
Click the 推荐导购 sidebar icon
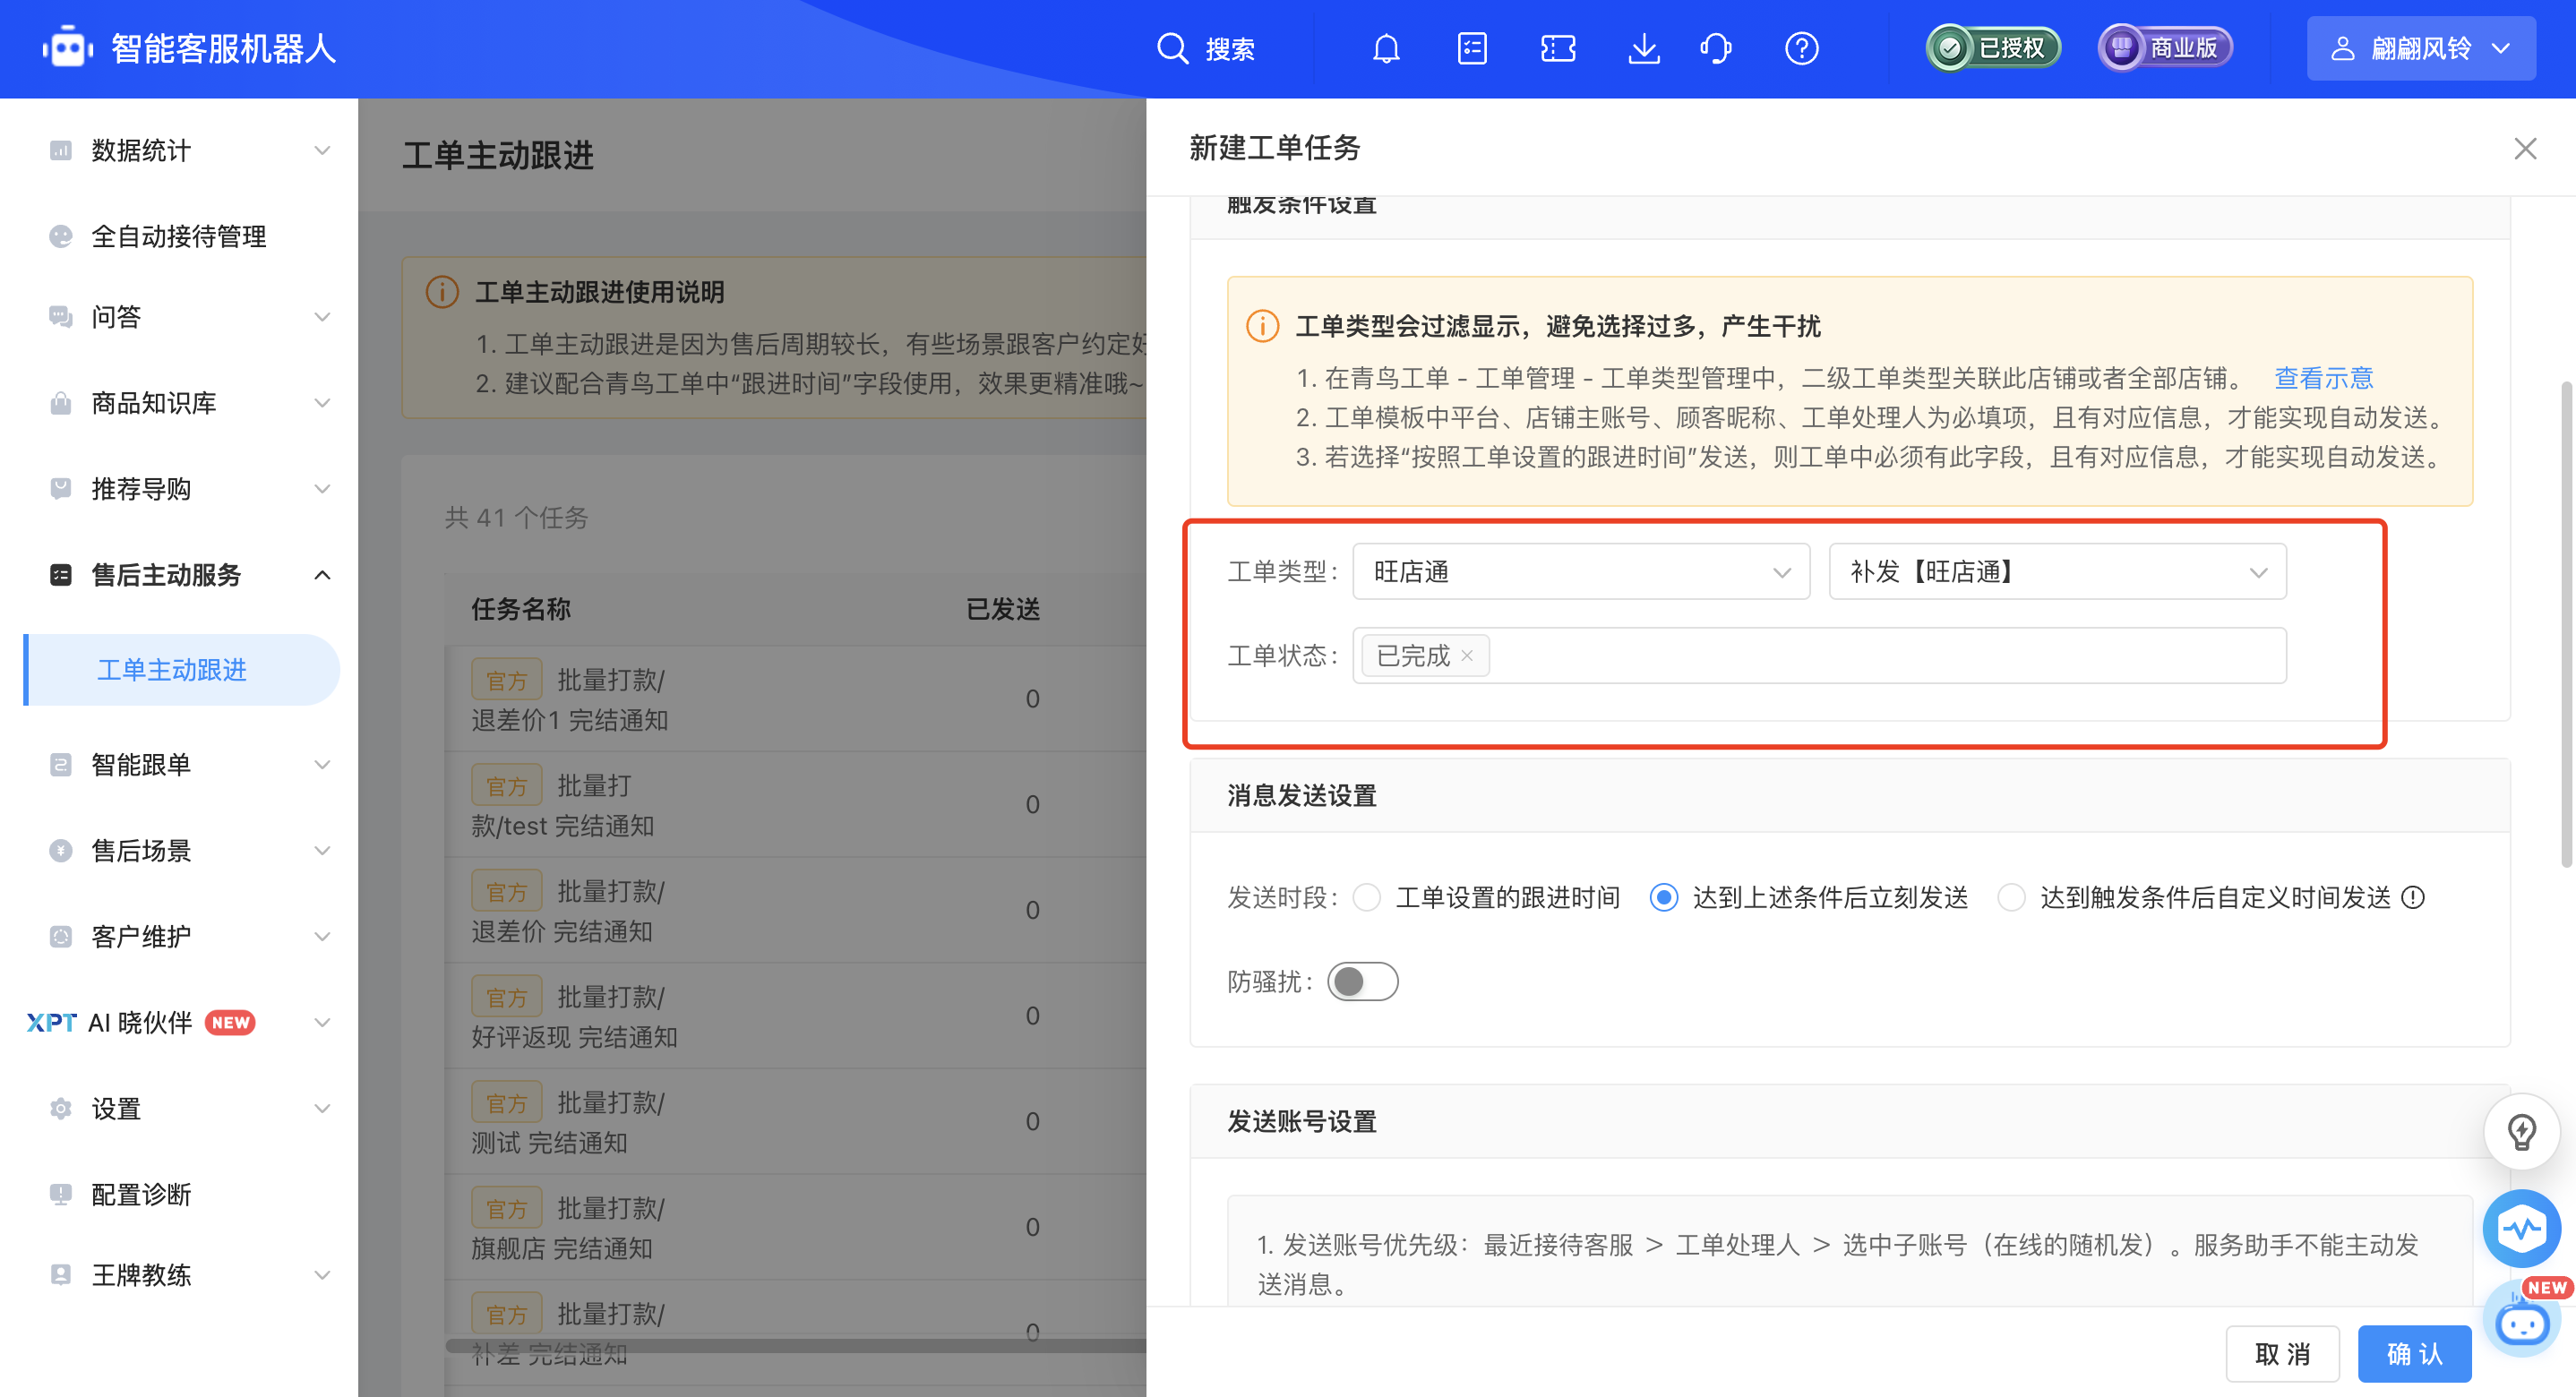click(60, 489)
